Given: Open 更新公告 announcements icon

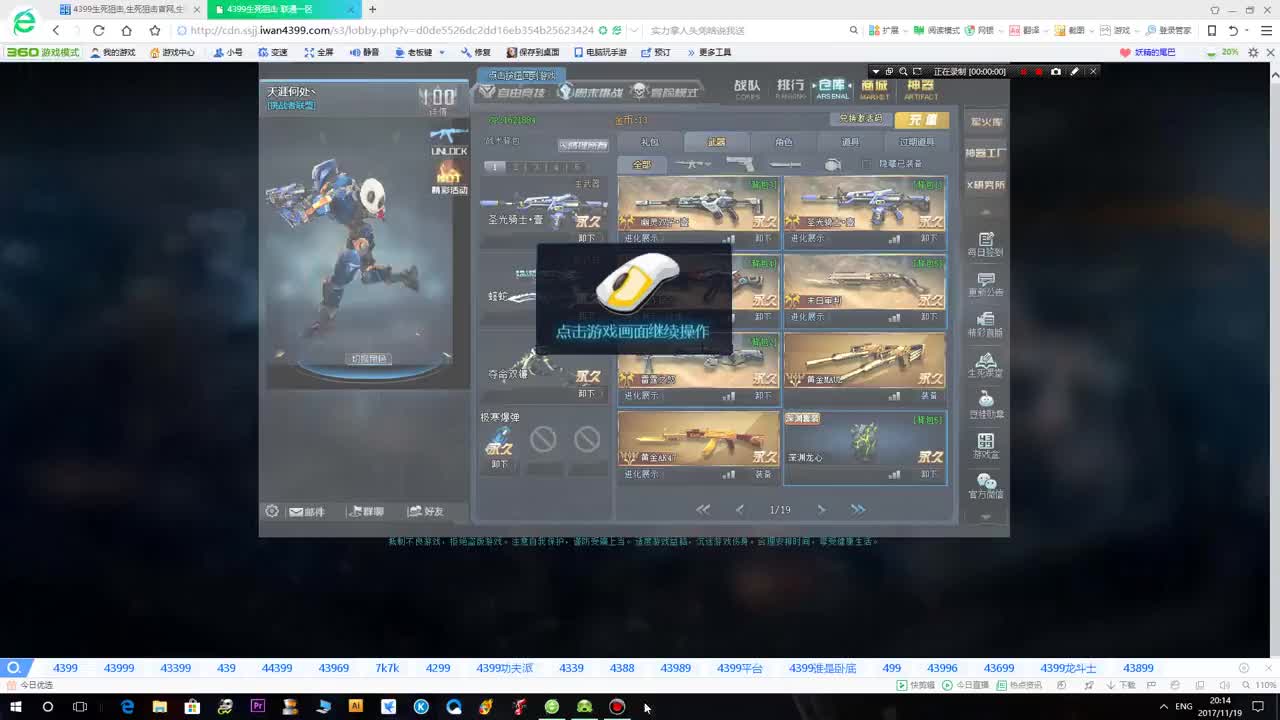Looking at the screenshot, I should (x=986, y=285).
